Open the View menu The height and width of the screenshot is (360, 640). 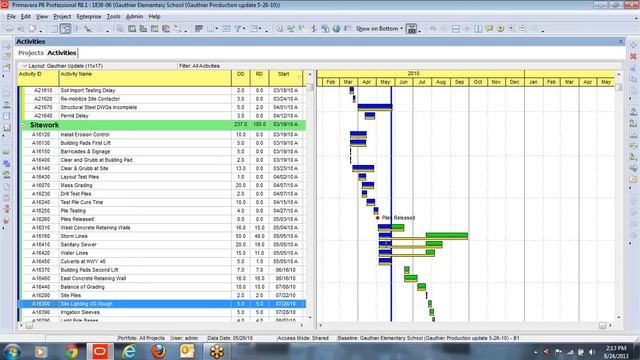[42, 17]
